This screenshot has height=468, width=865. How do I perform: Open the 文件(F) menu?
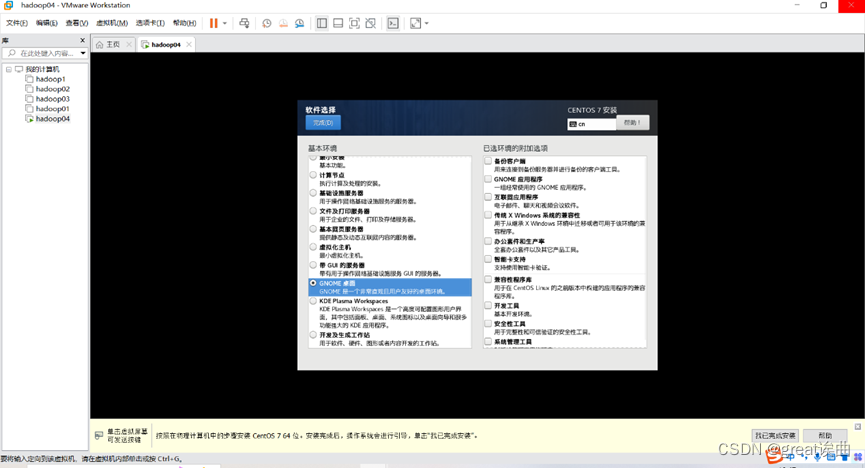click(x=17, y=23)
